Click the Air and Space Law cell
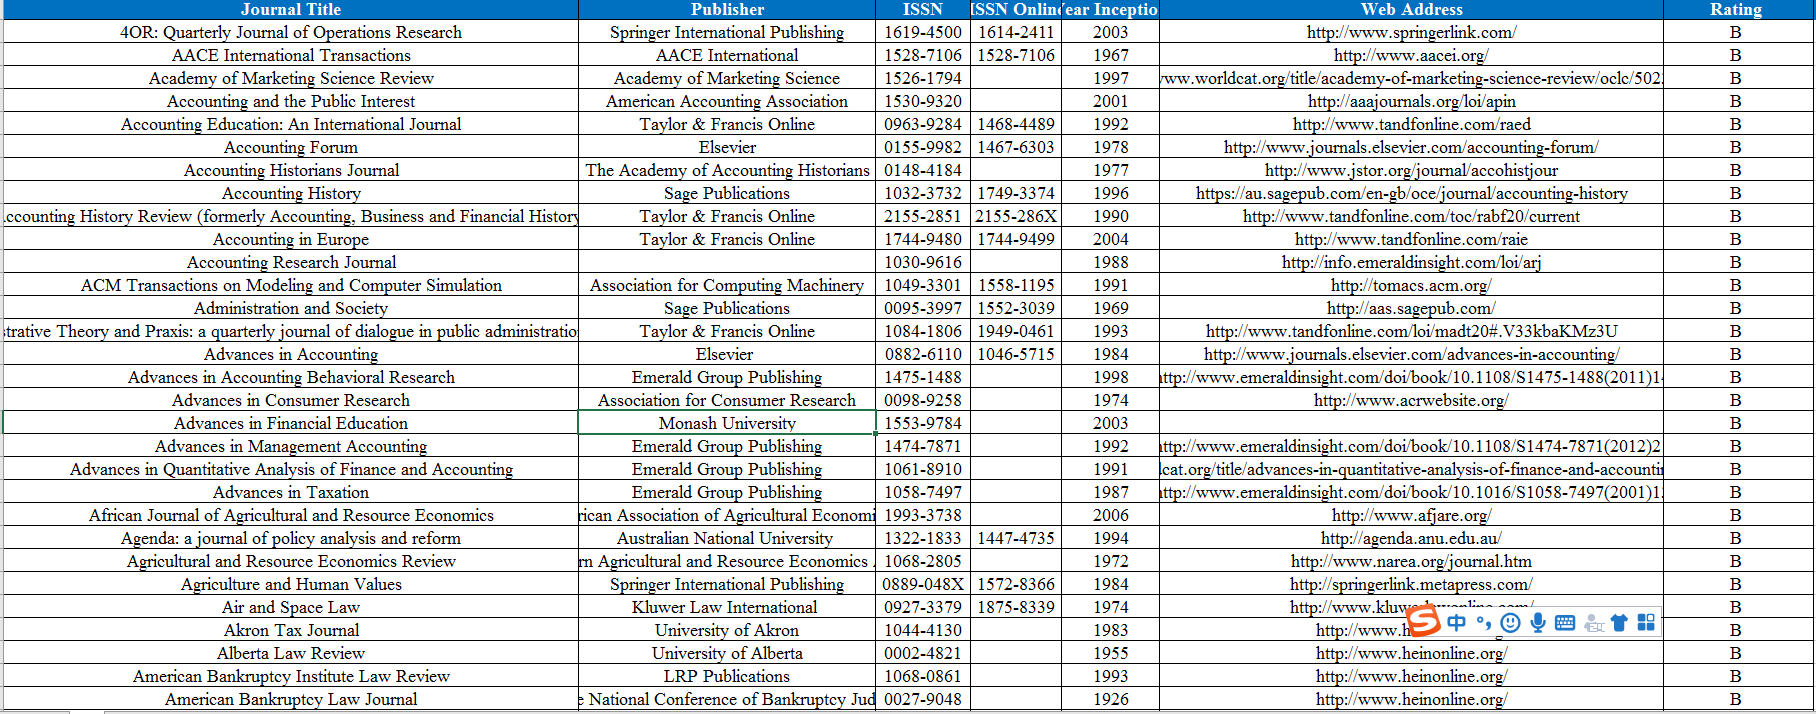Viewport: 1816px width, 714px height. point(291,607)
